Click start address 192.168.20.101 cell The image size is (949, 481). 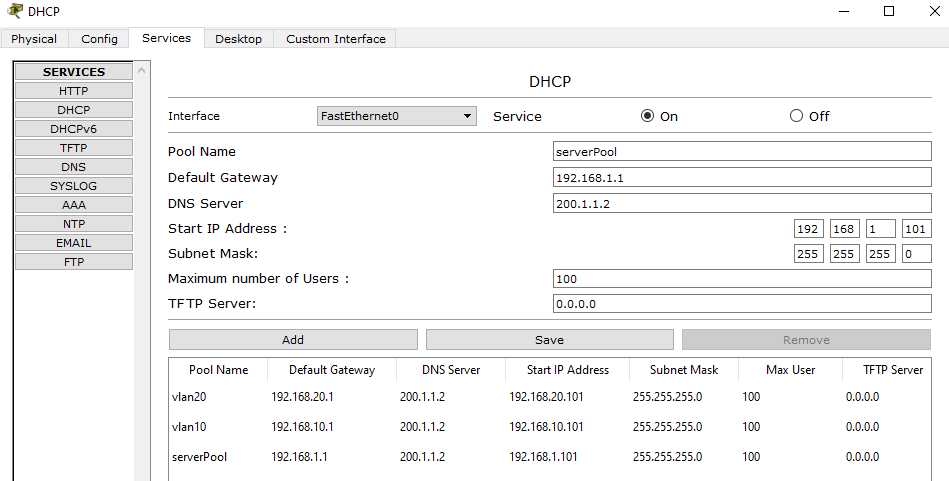pos(547,397)
